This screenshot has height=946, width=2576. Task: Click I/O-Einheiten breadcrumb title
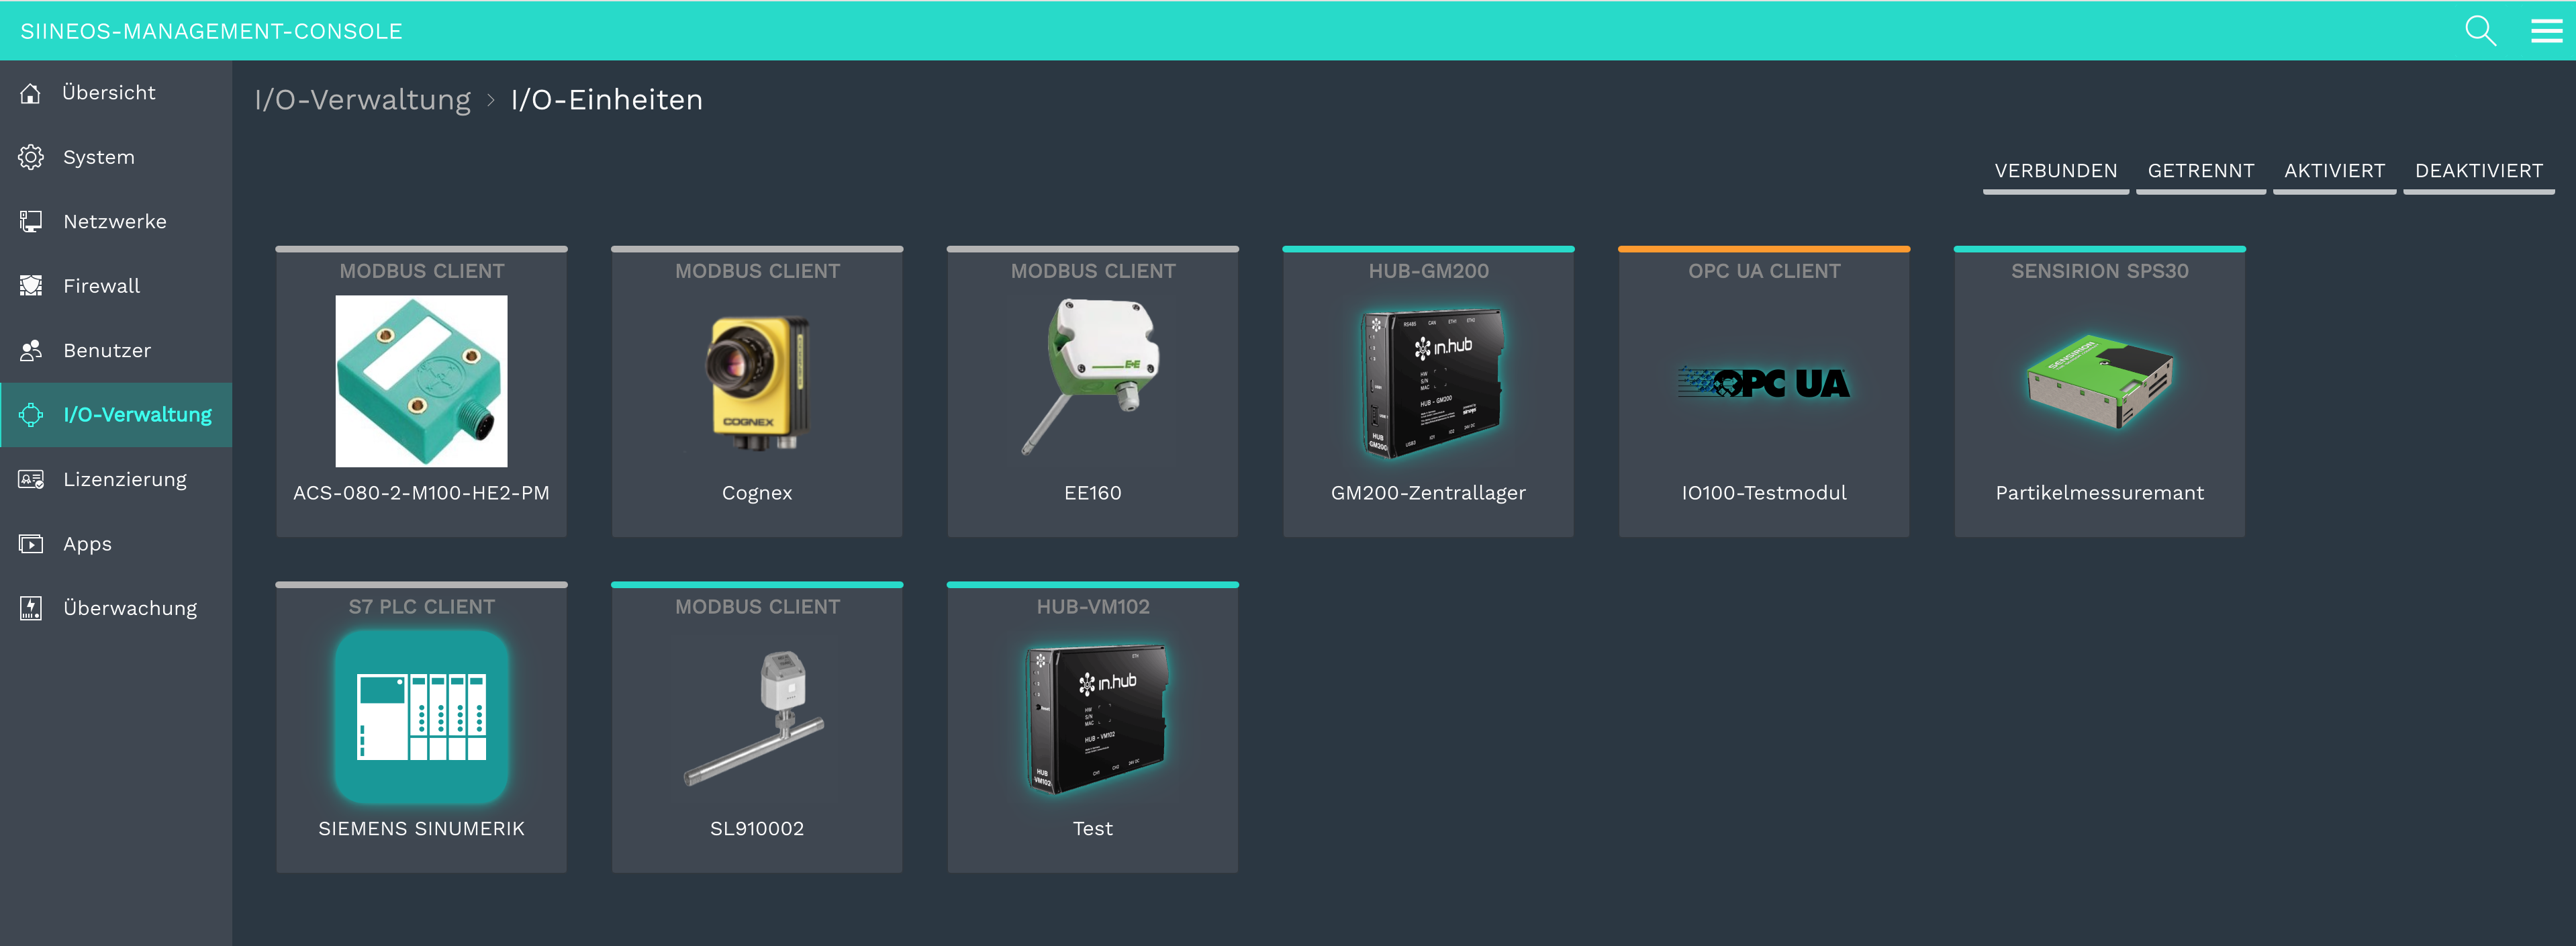pyautogui.click(x=606, y=100)
